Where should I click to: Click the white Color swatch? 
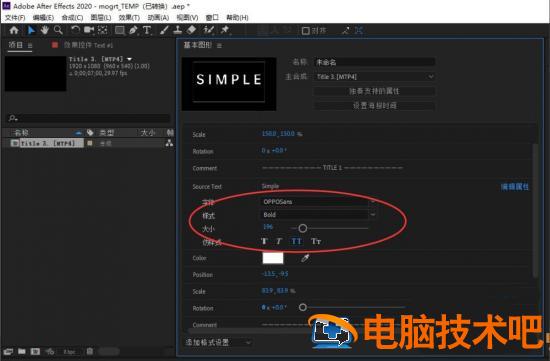[273, 258]
